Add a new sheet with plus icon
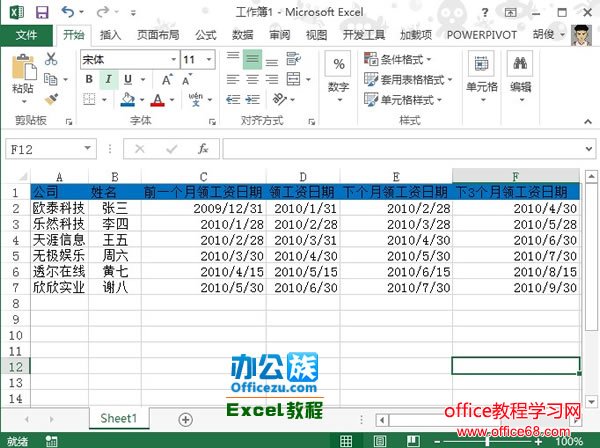The image size is (600, 448). [x=186, y=420]
